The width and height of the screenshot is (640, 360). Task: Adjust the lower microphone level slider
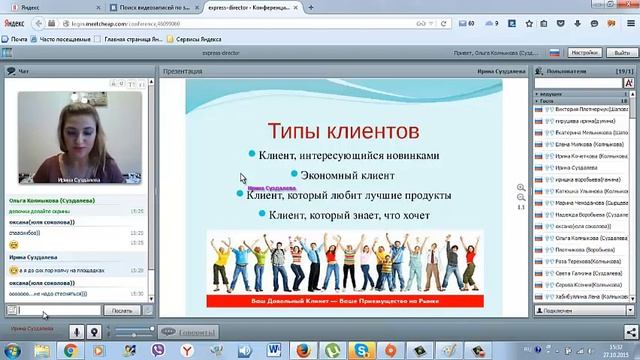pyautogui.click(x=133, y=335)
